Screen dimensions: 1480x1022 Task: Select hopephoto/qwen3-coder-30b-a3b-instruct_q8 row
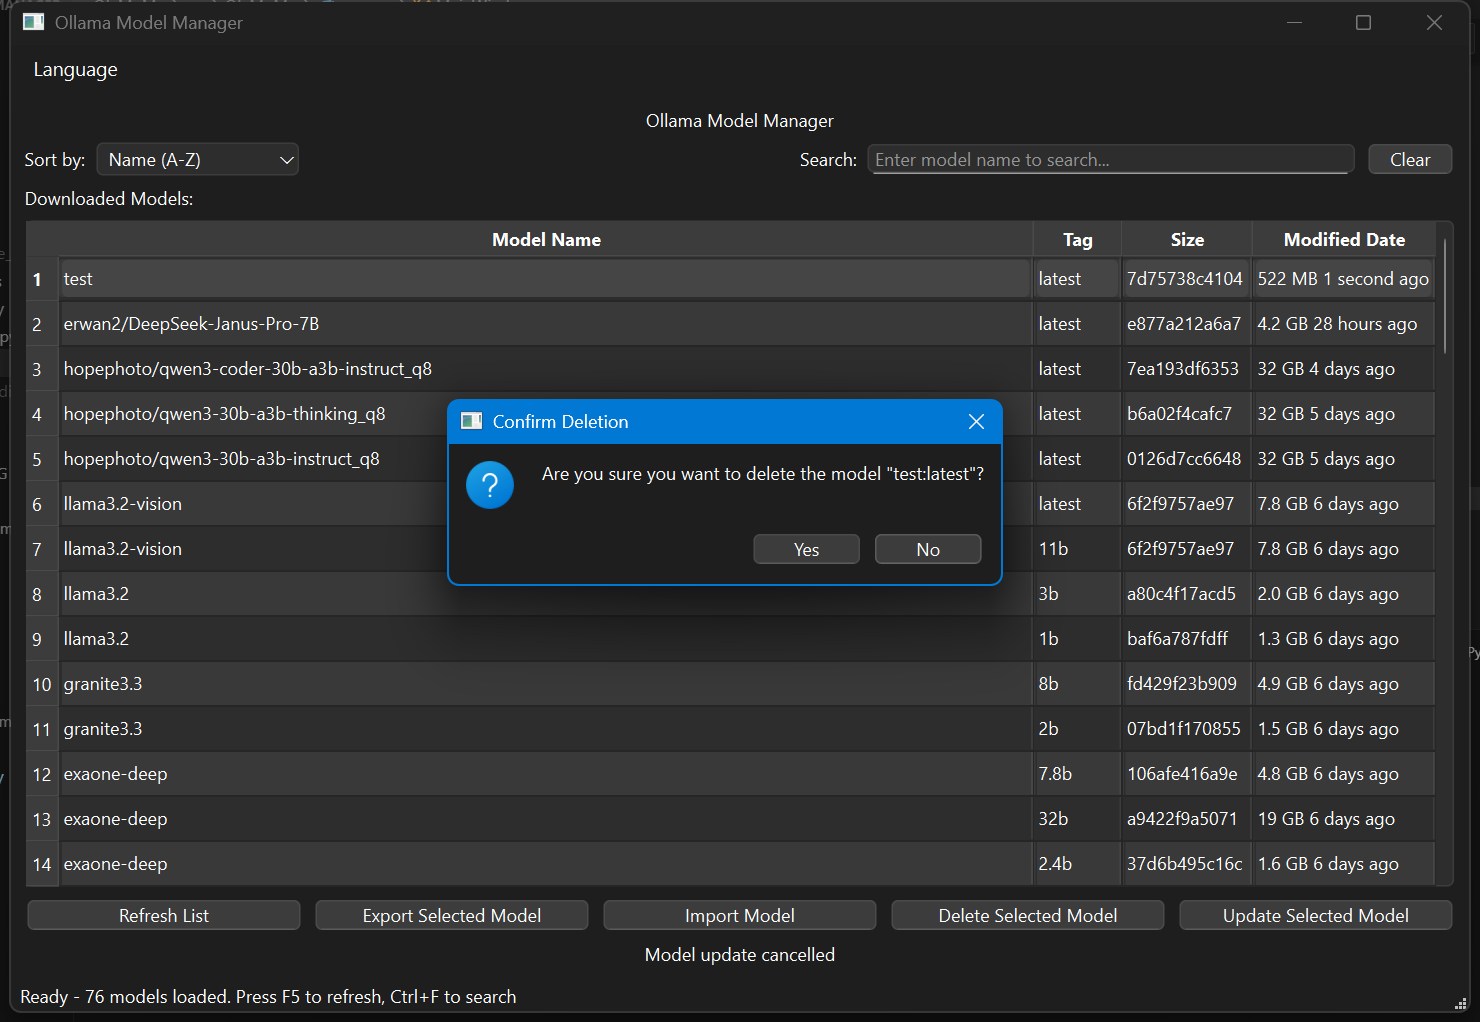click(x=546, y=369)
